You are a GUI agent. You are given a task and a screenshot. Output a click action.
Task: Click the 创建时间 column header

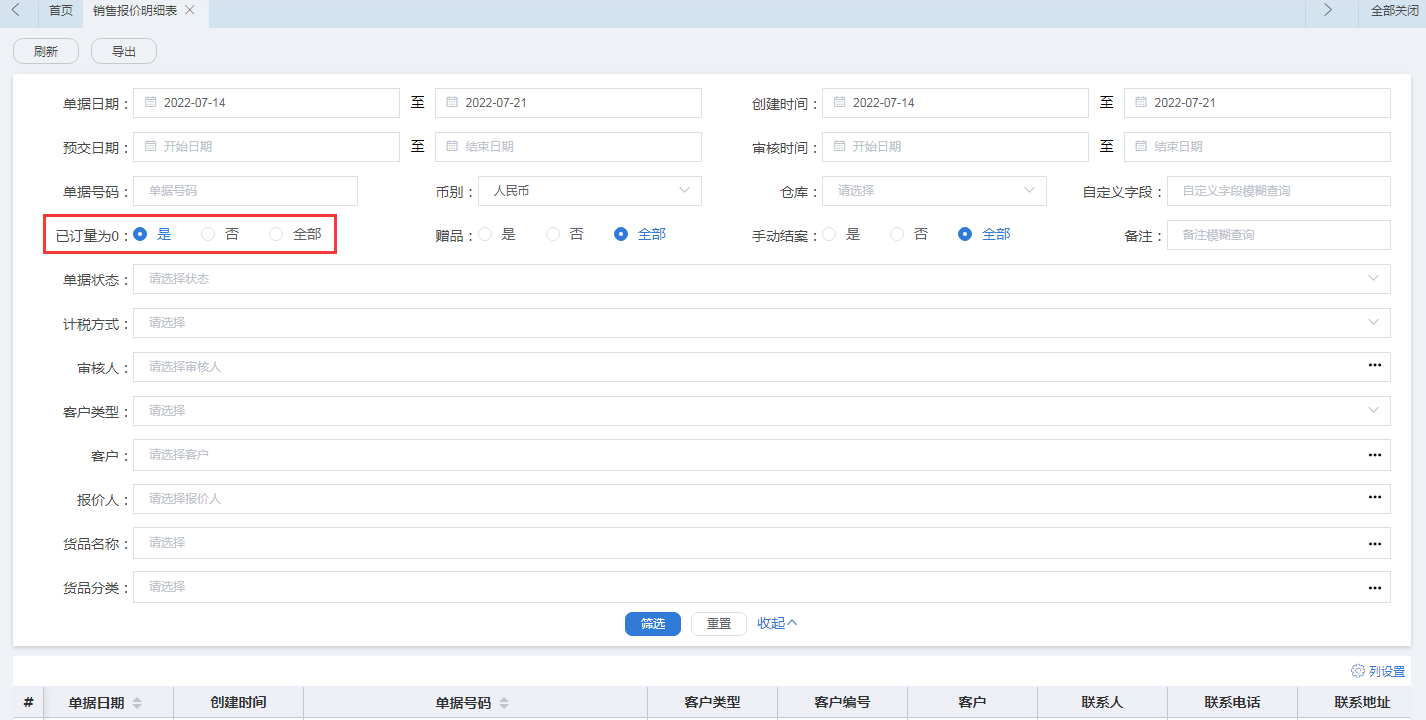238,702
